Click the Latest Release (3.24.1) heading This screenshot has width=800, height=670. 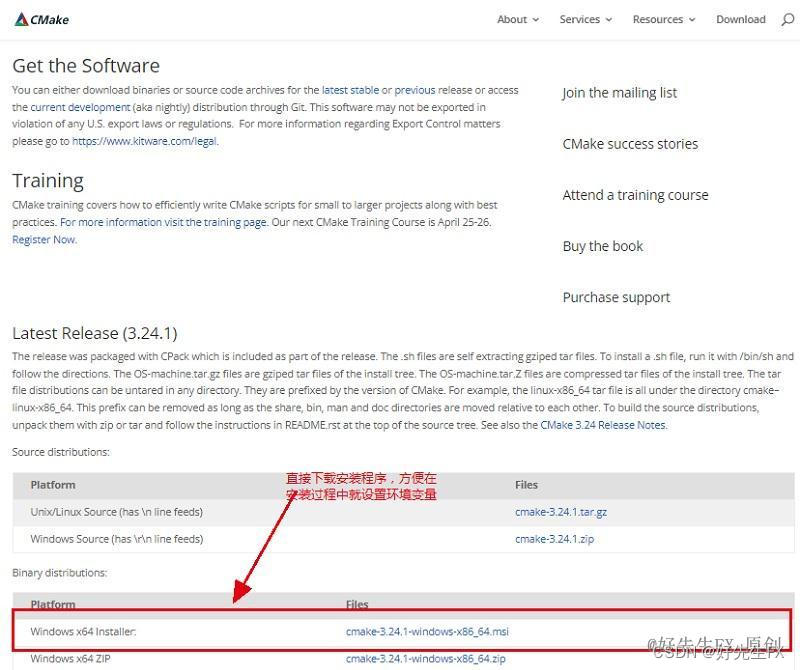click(94, 333)
